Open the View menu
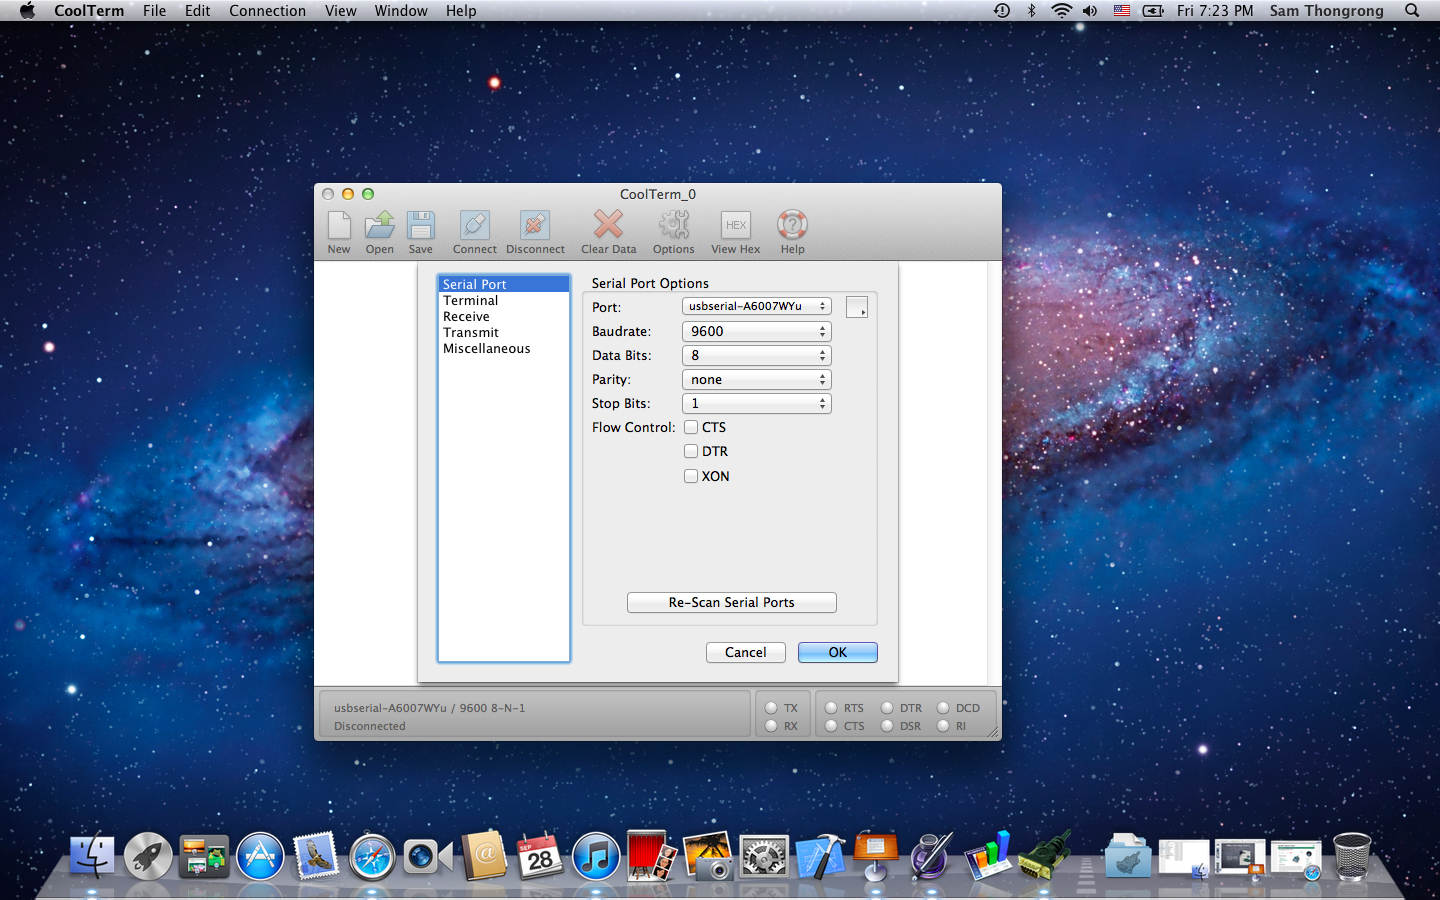This screenshot has width=1440, height=900. (340, 11)
